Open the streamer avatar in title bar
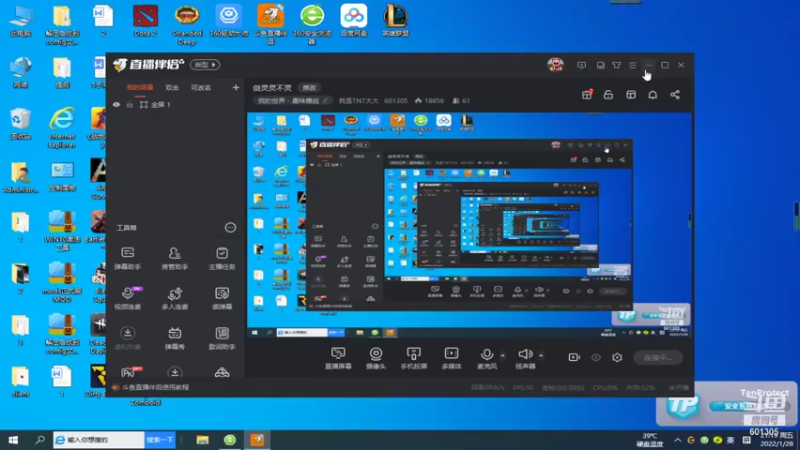The image size is (800, 450). (556, 65)
